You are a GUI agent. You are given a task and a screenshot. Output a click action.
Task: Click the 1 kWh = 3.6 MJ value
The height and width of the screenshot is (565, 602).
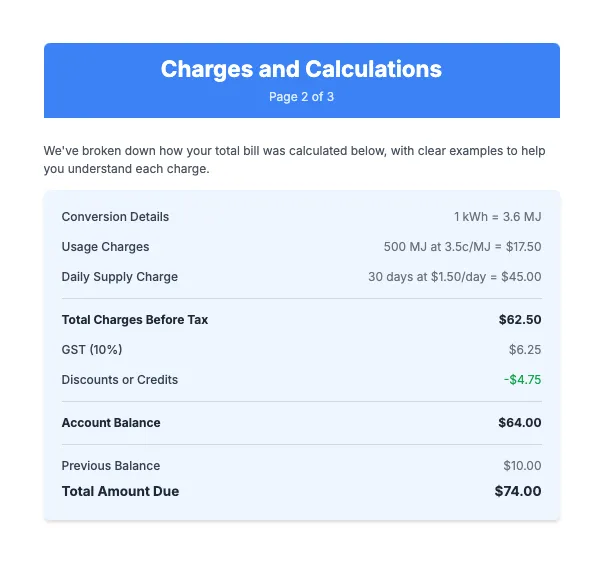pyautogui.click(x=497, y=217)
